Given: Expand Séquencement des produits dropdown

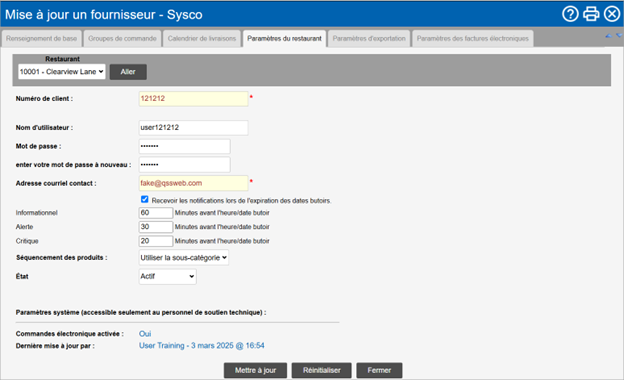Looking at the screenshot, I should click(x=183, y=257).
